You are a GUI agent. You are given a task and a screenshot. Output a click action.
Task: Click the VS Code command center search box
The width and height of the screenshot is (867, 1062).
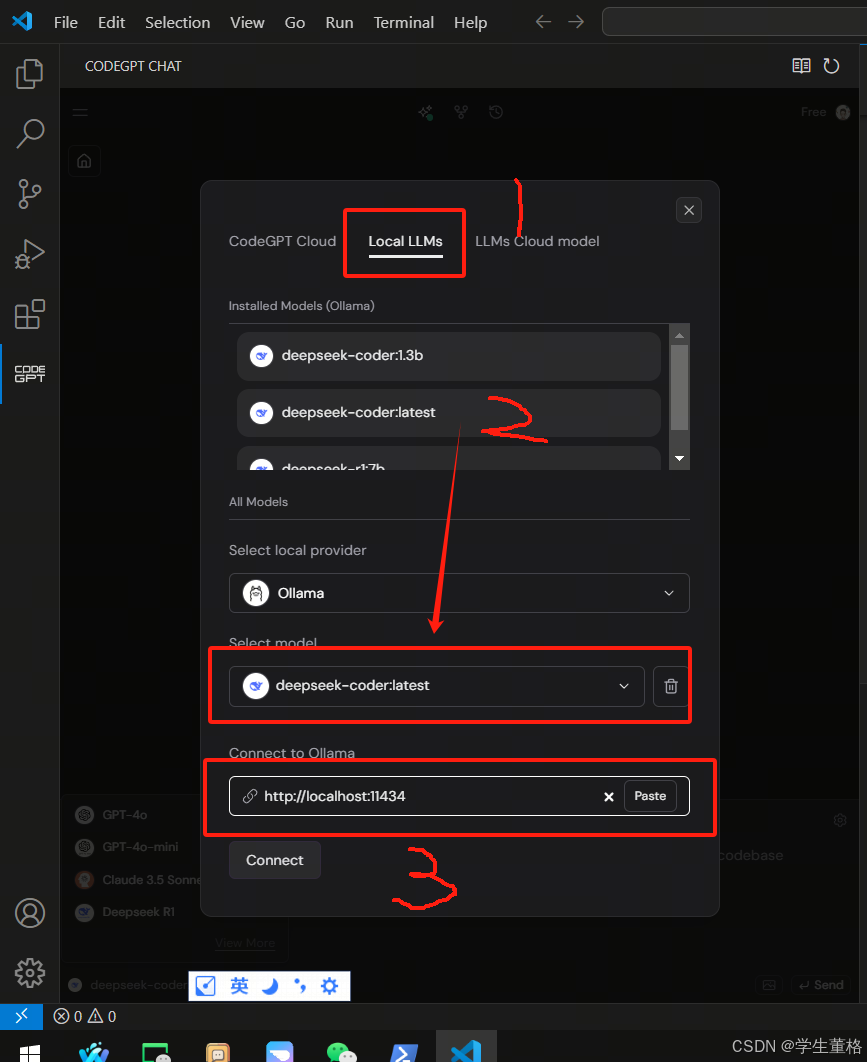pos(734,22)
